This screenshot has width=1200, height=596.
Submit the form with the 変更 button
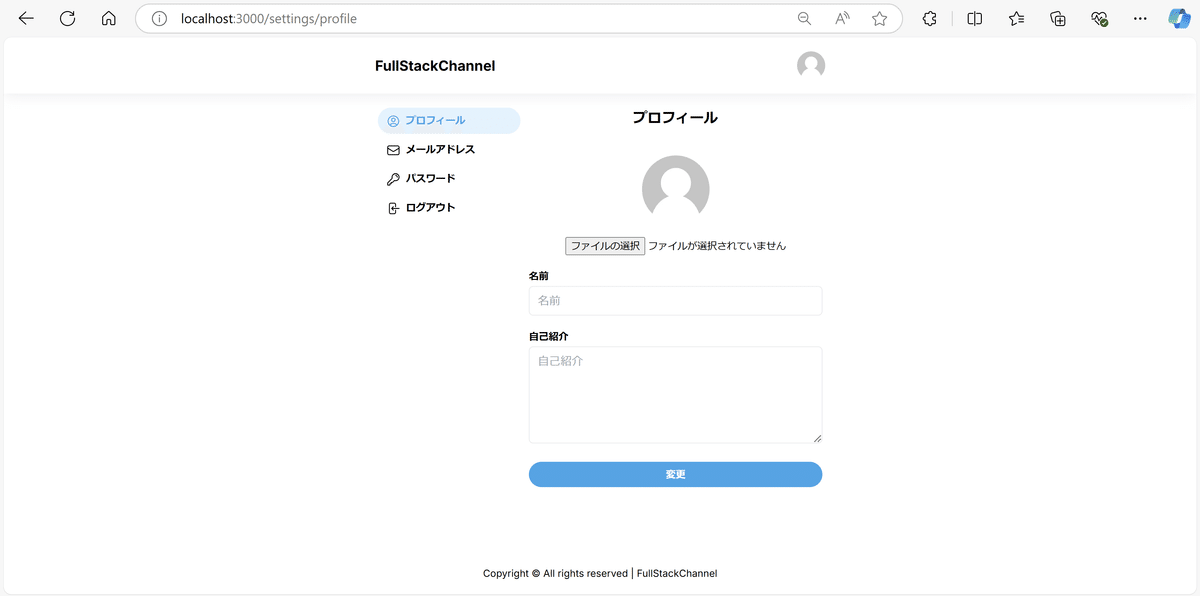(675, 474)
